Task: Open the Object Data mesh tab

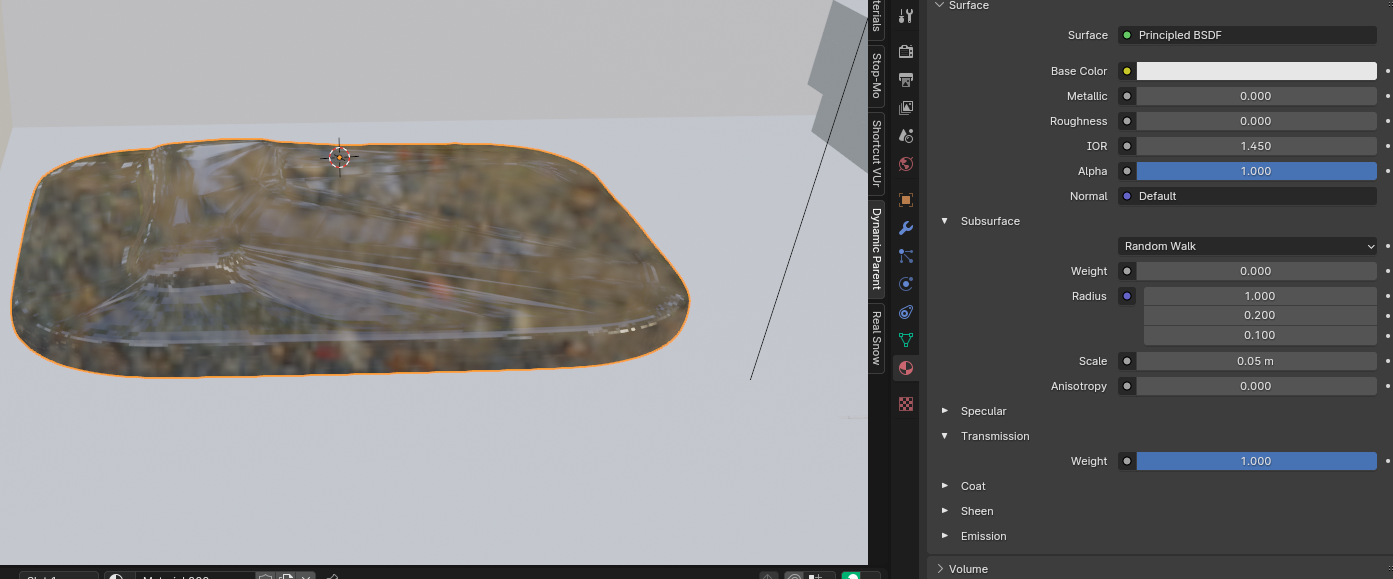Action: [906, 340]
